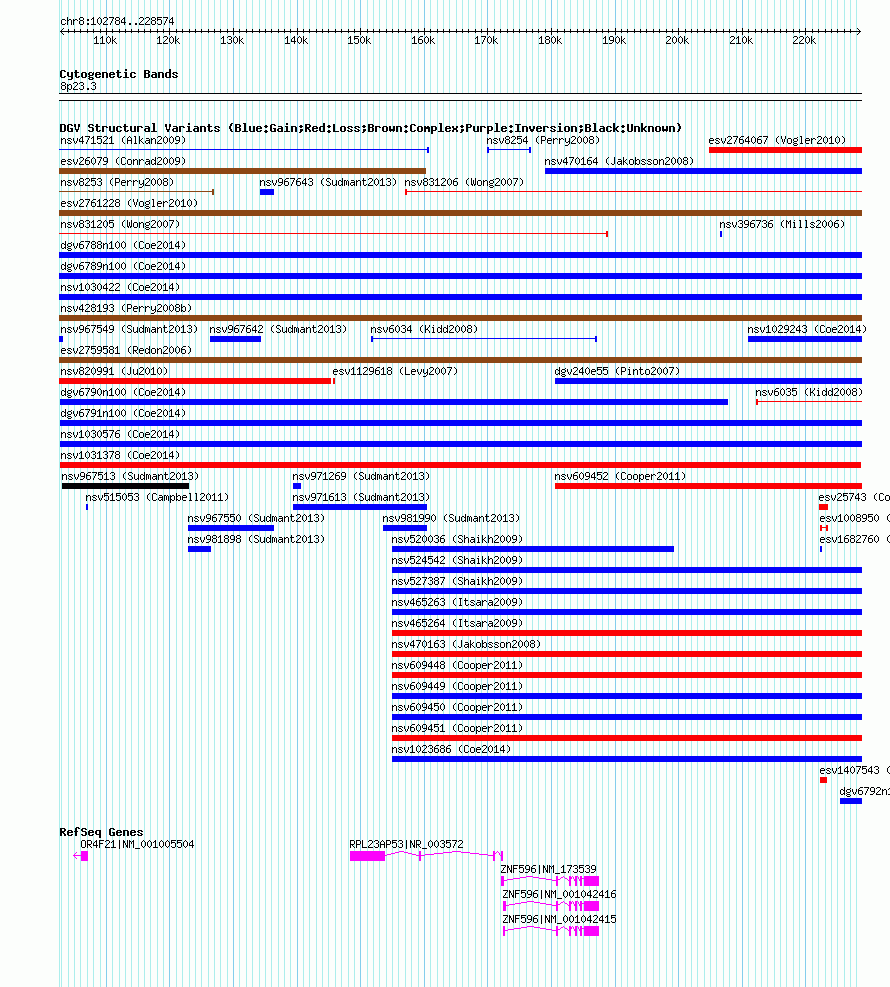Select RPL23AP53|NR_003572 gene label
Image resolution: width=890 pixels, height=987 pixels.
(x=406, y=844)
